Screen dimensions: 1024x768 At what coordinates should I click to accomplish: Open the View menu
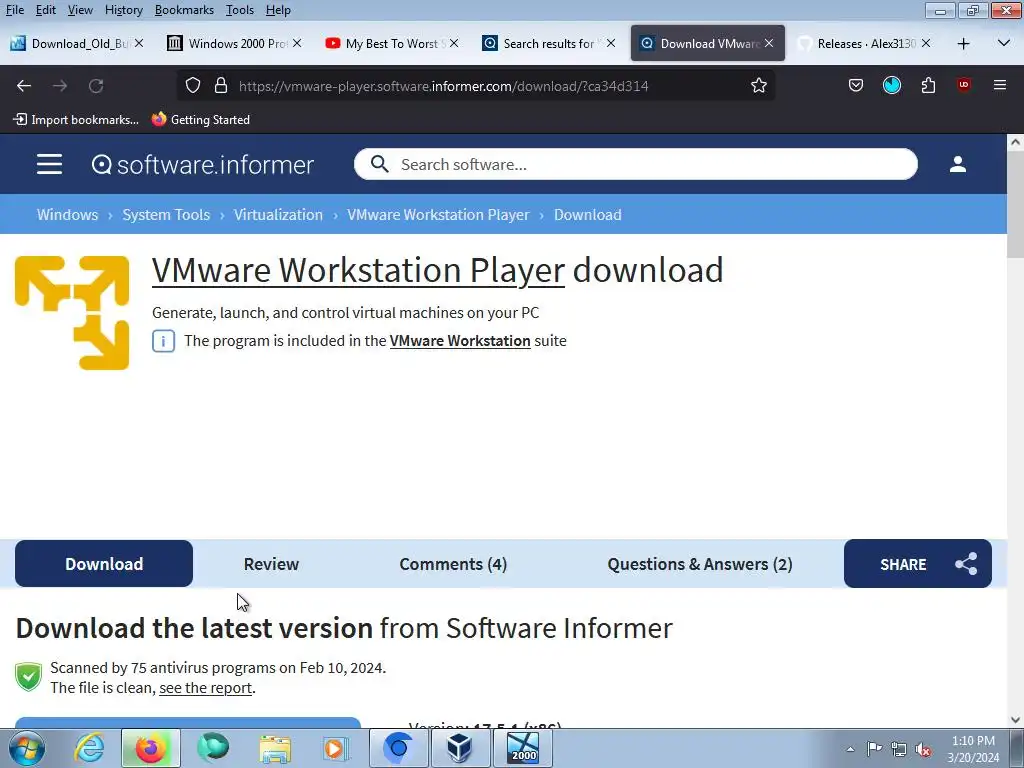[80, 10]
